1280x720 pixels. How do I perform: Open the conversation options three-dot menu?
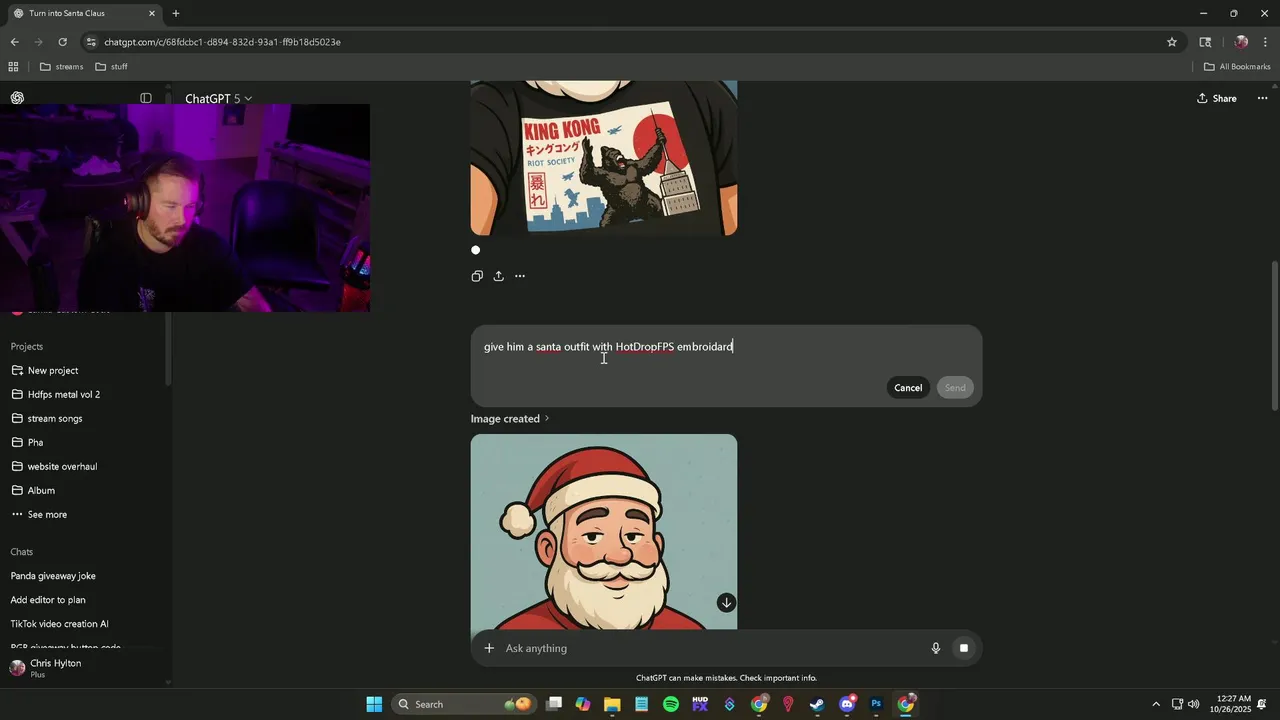point(1262,98)
